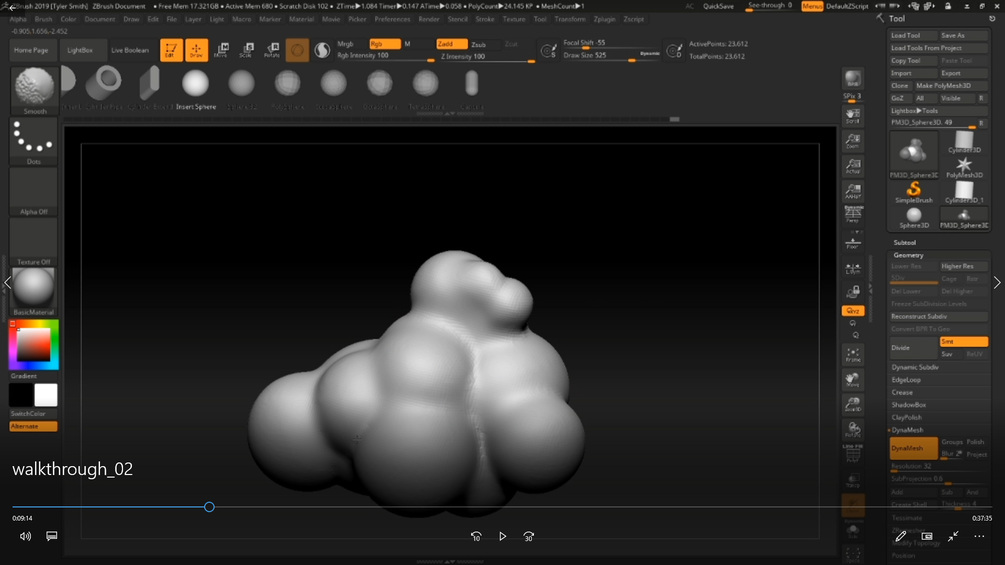Toggle the Mrgb mode
This screenshot has height=565, width=1005.
(351, 44)
